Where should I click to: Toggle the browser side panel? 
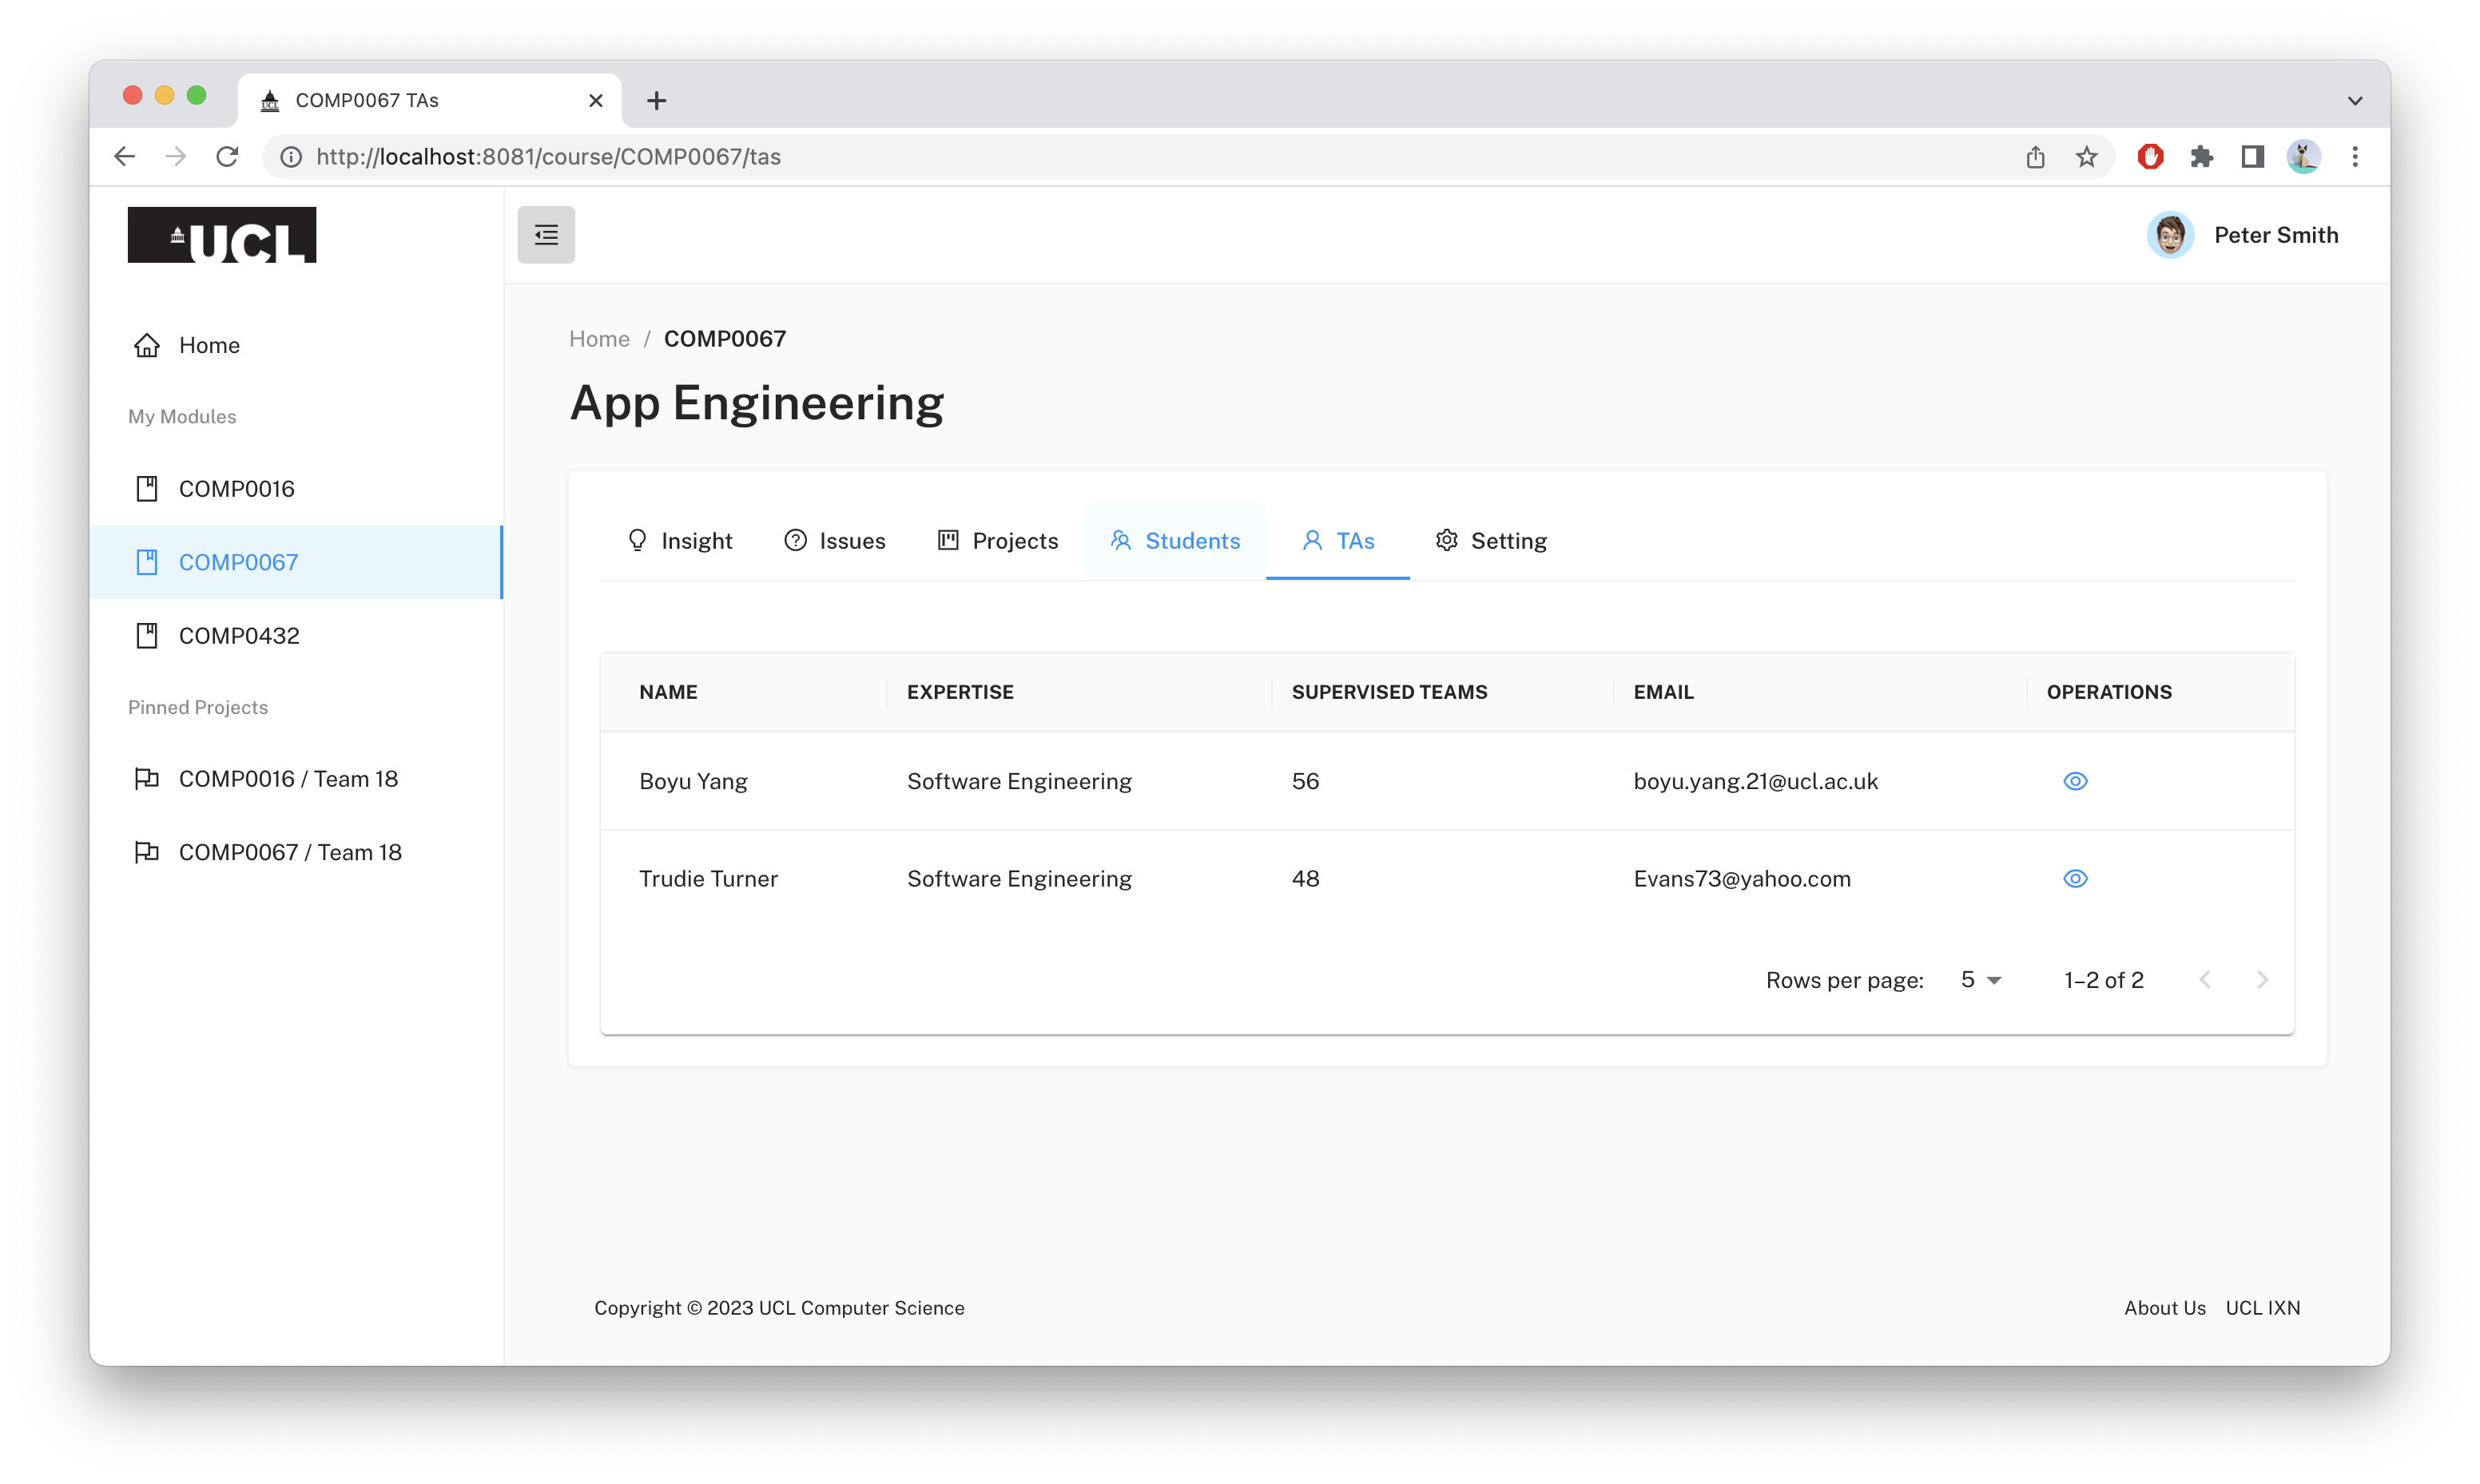point(2252,157)
